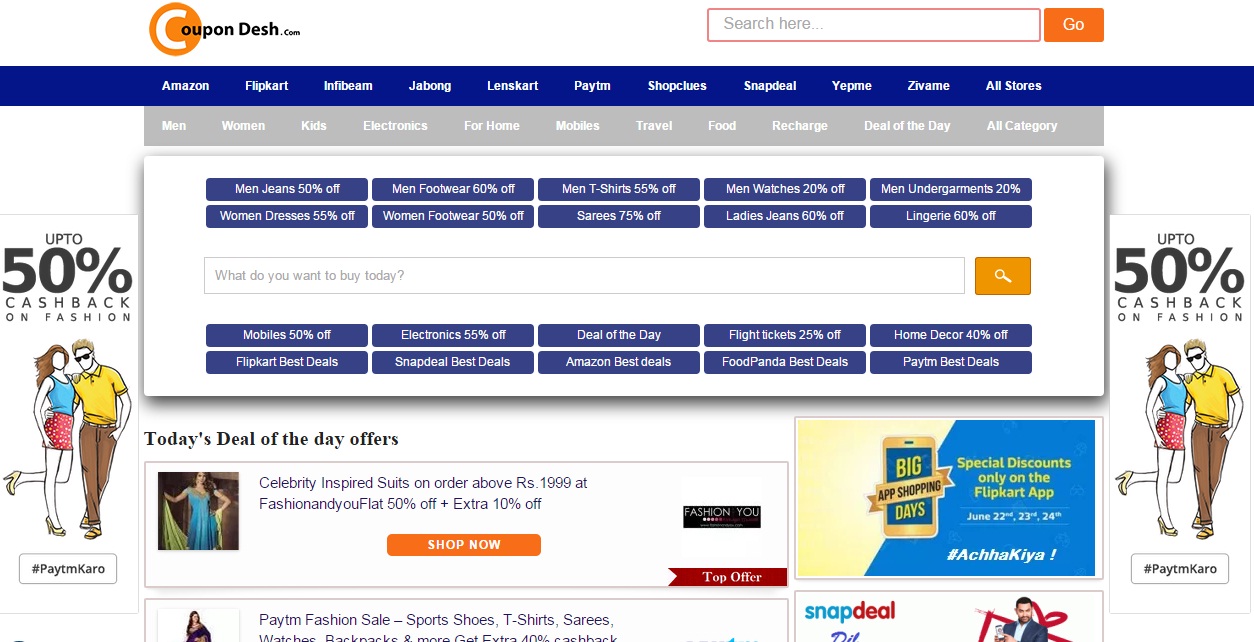This screenshot has width=1254, height=642.
Task: Click the orange SHOP NOW button
Action: coord(464,545)
